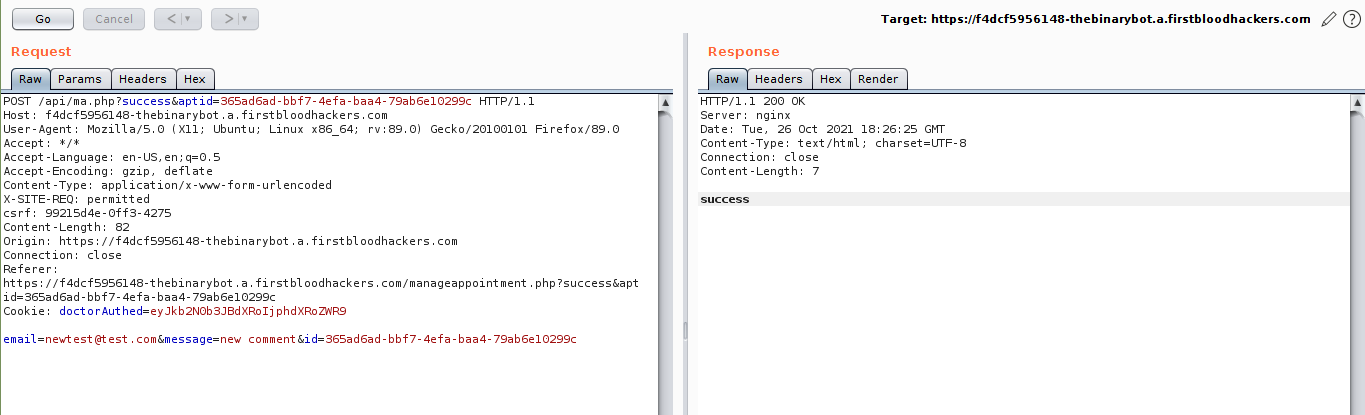Viewport: 1365px width, 415px height.
Task: Edit target with the pencil icon
Action: pyautogui.click(x=1329, y=19)
